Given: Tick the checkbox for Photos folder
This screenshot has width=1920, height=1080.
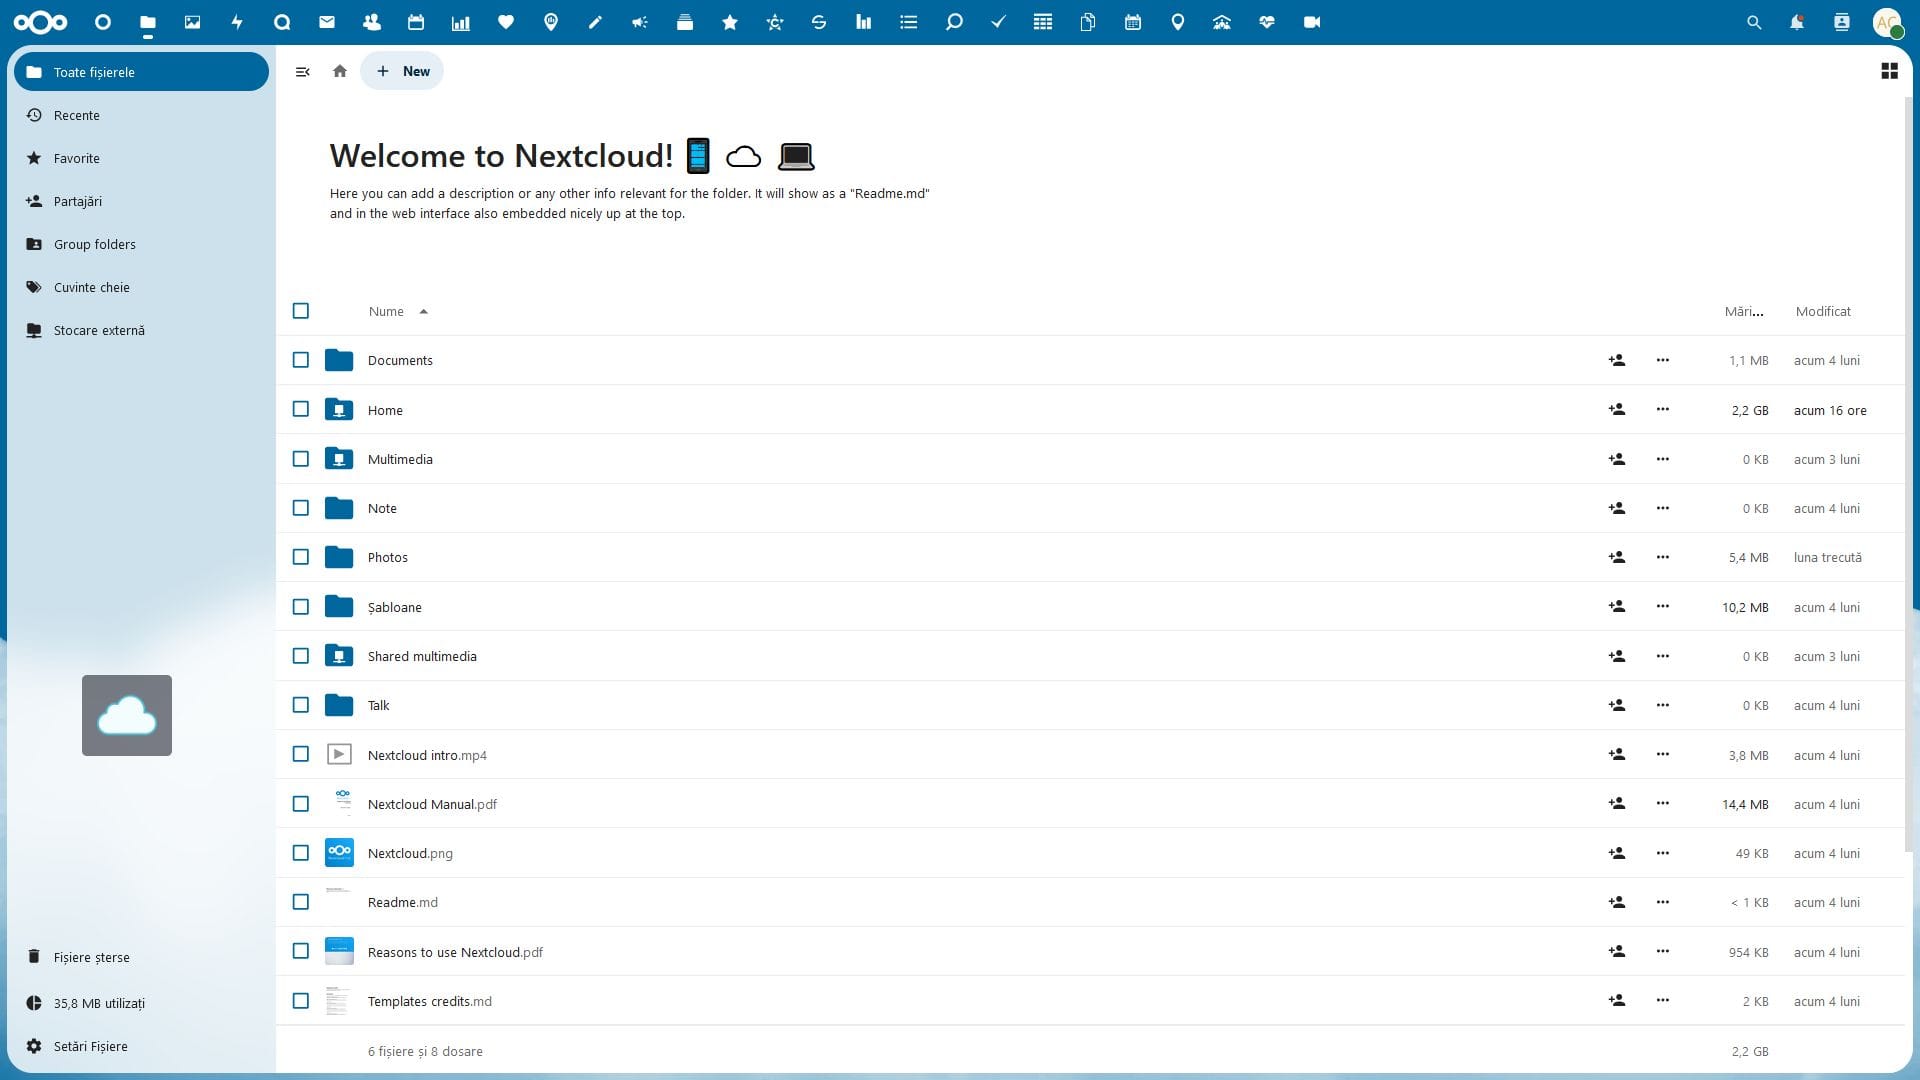Looking at the screenshot, I should pos(301,557).
